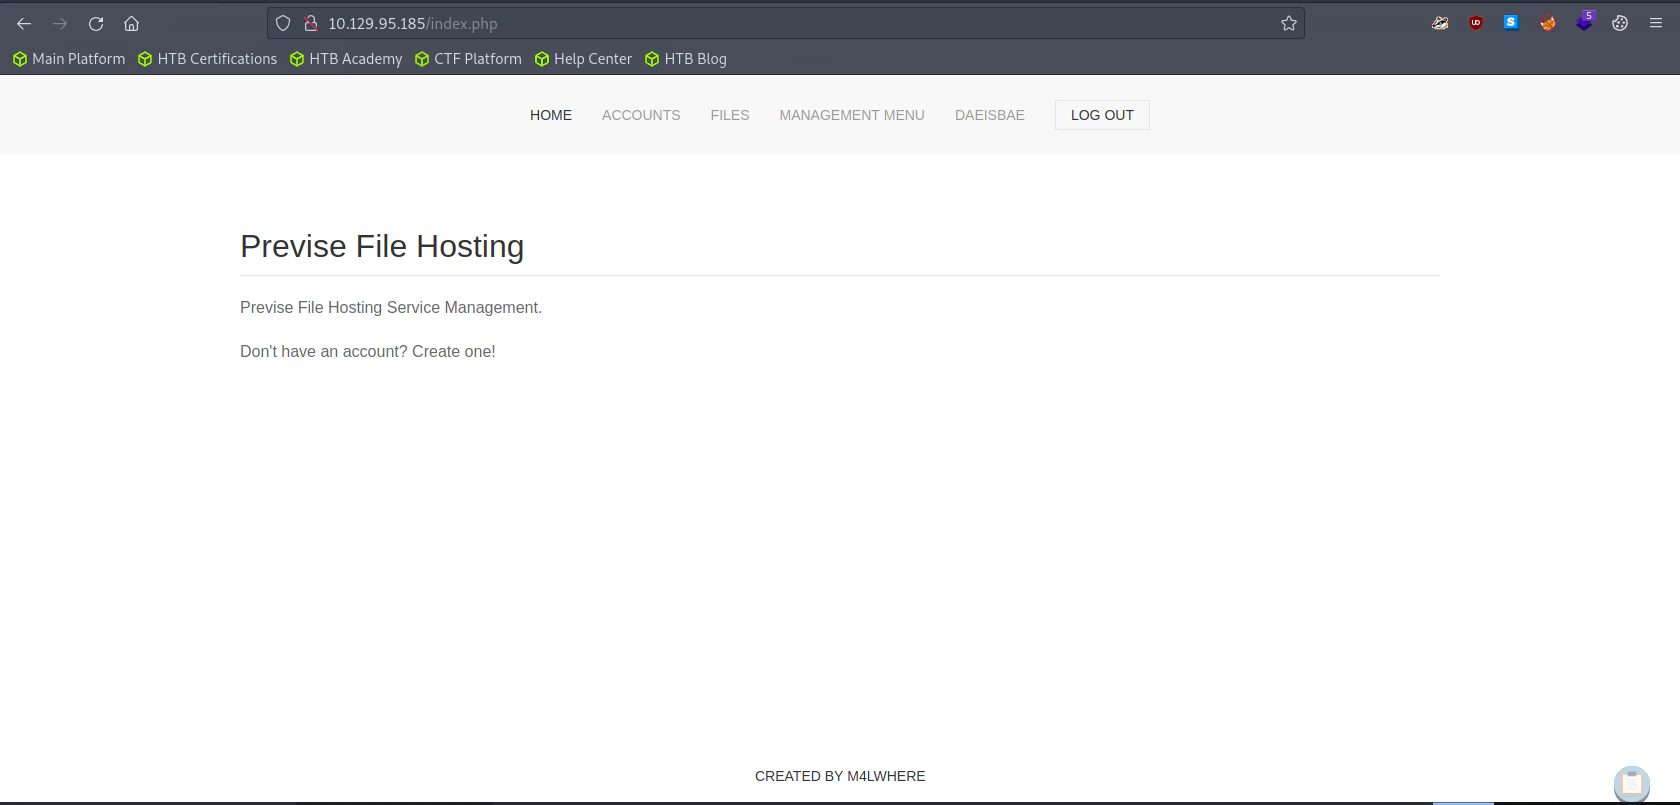
Task: Go back using the browser back arrow
Action: pyautogui.click(x=24, y=23)
